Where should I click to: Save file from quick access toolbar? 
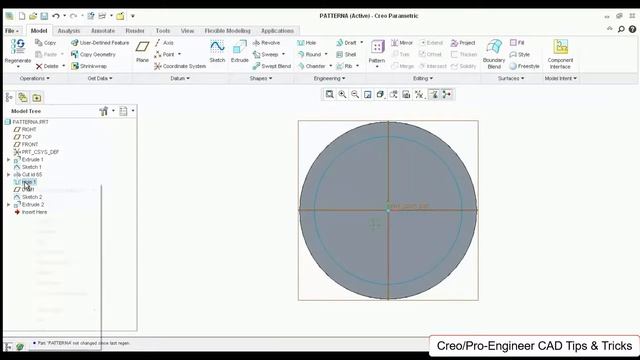44,16
